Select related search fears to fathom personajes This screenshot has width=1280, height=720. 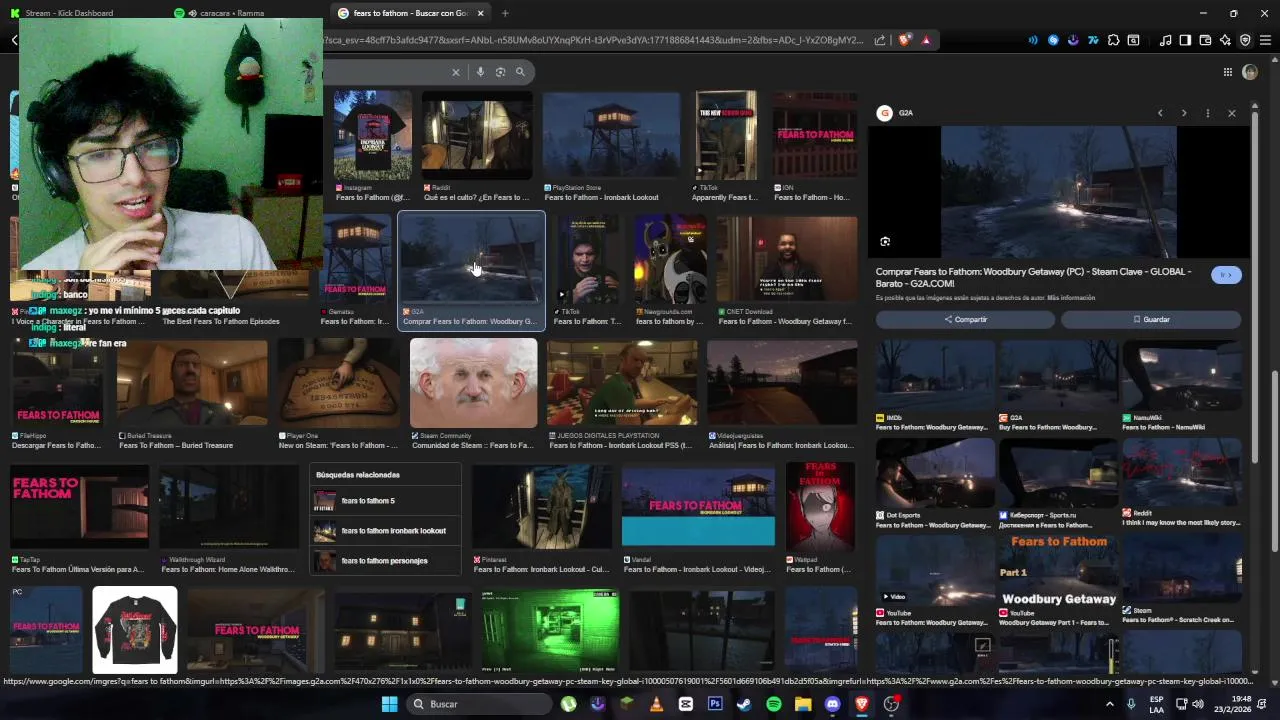pos(384,560)
